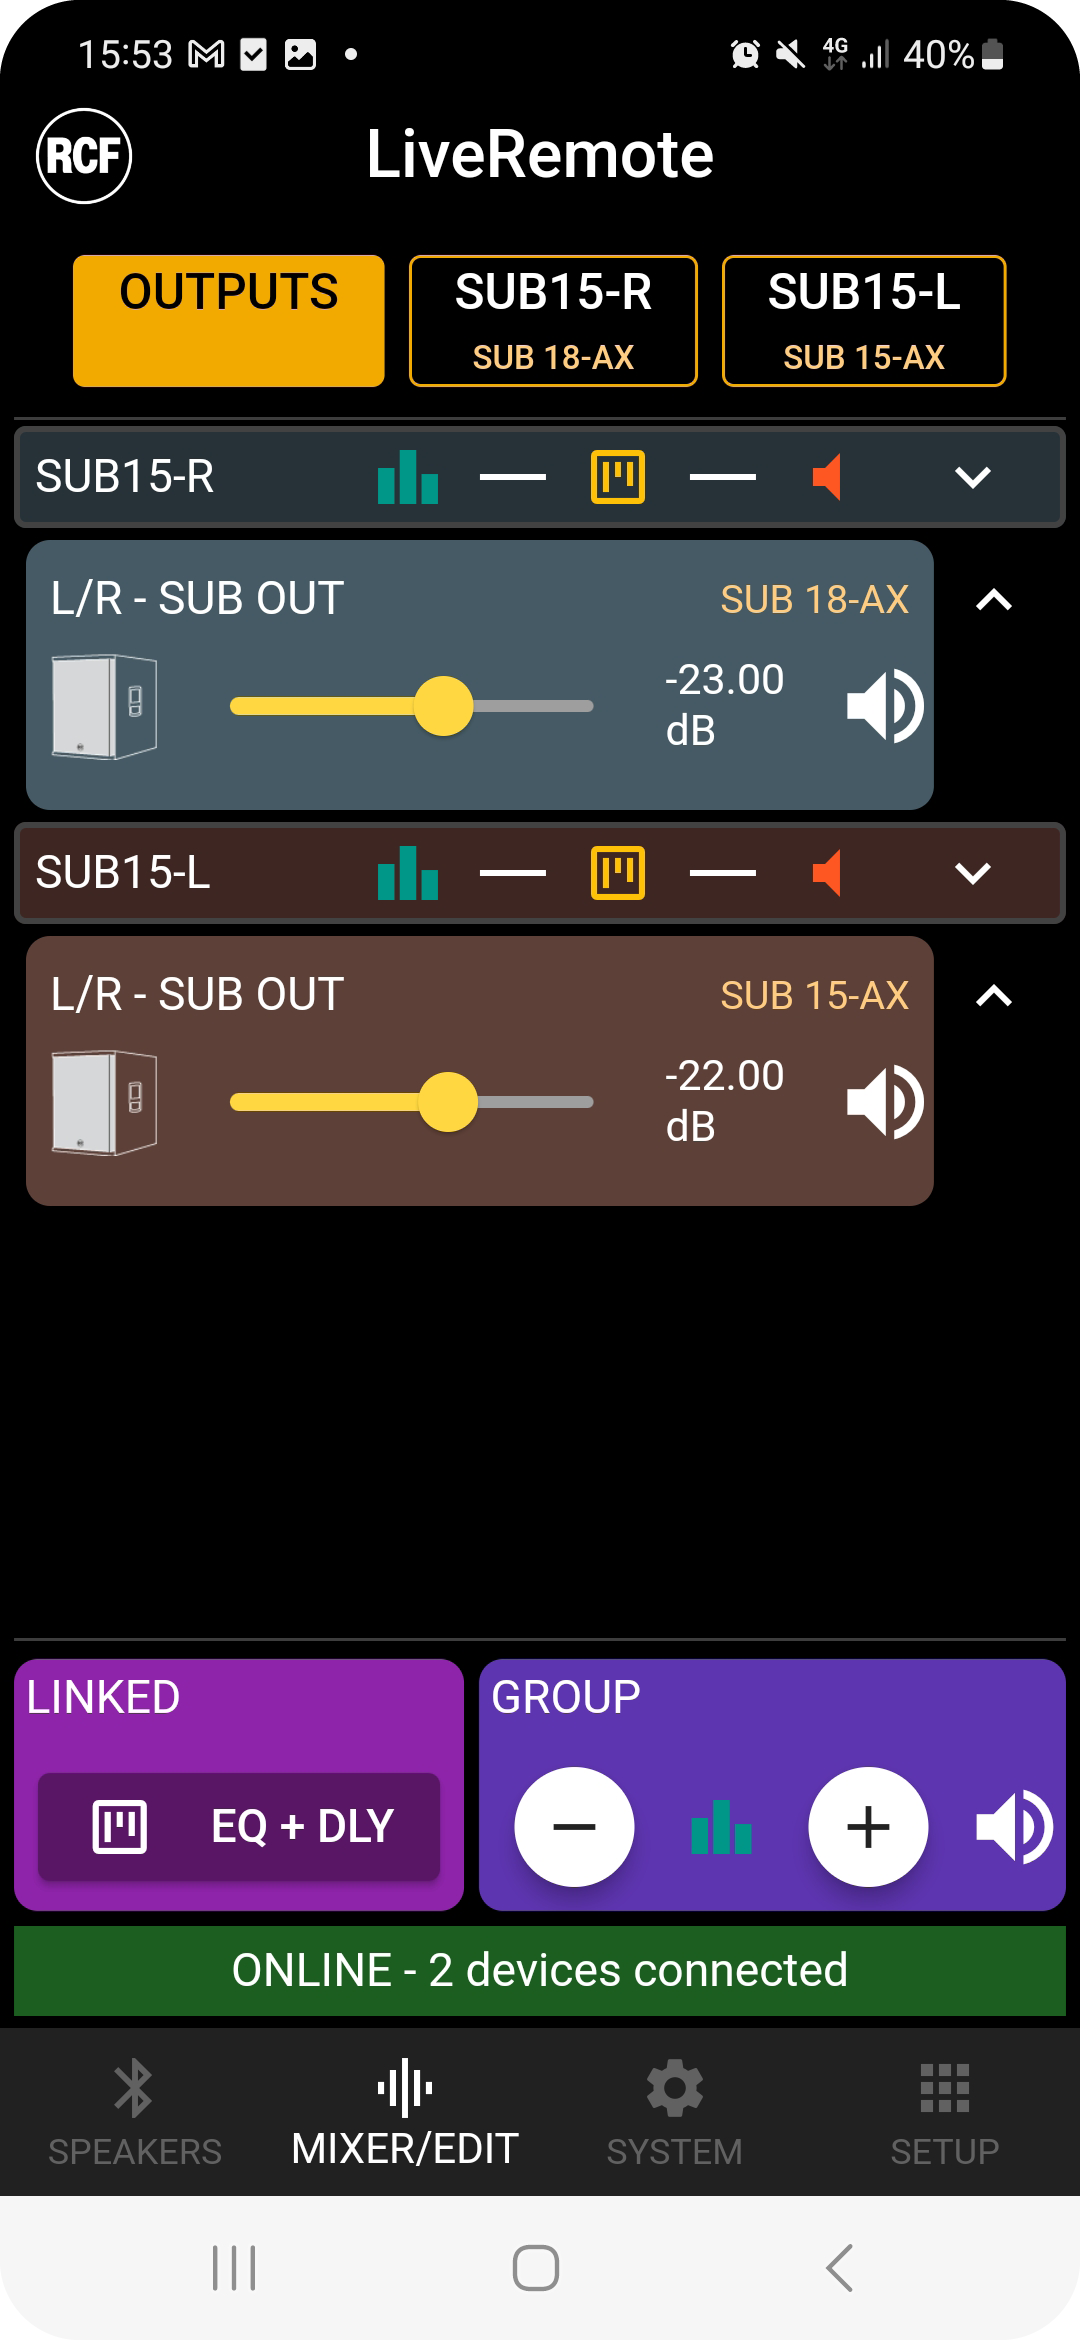1080x2340 pixels.
Task: Mute the SUB 18-AX output
Action: point(884,706)
